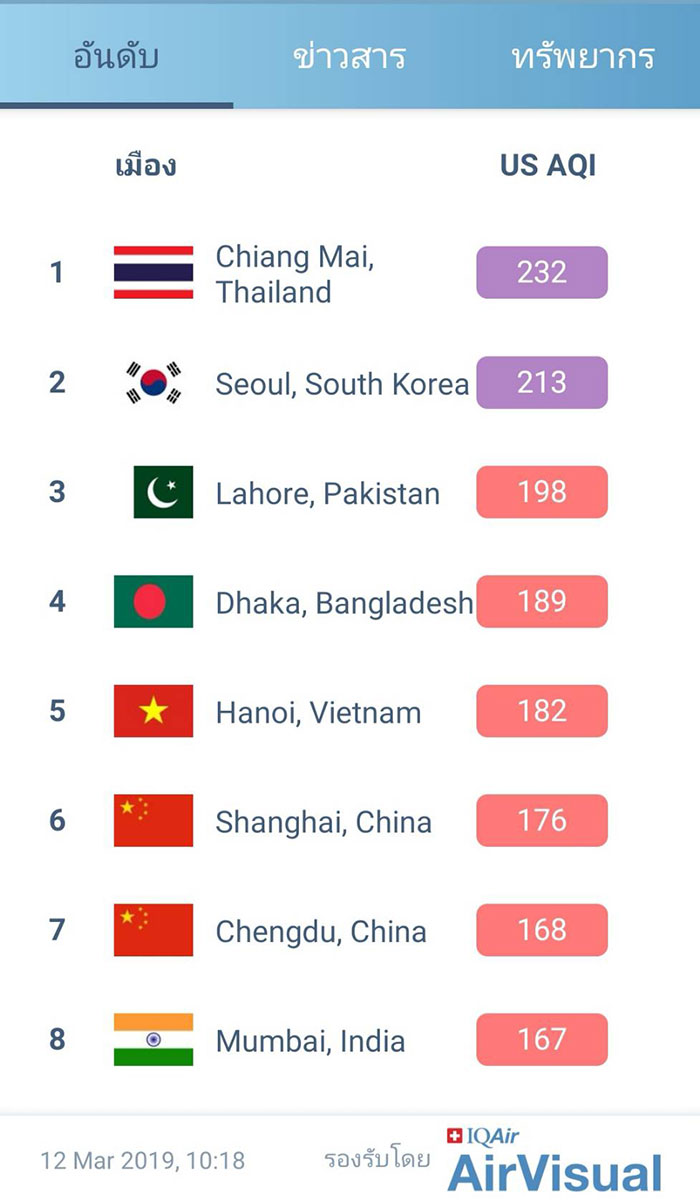Tap the South Korea flag icon

153,382
